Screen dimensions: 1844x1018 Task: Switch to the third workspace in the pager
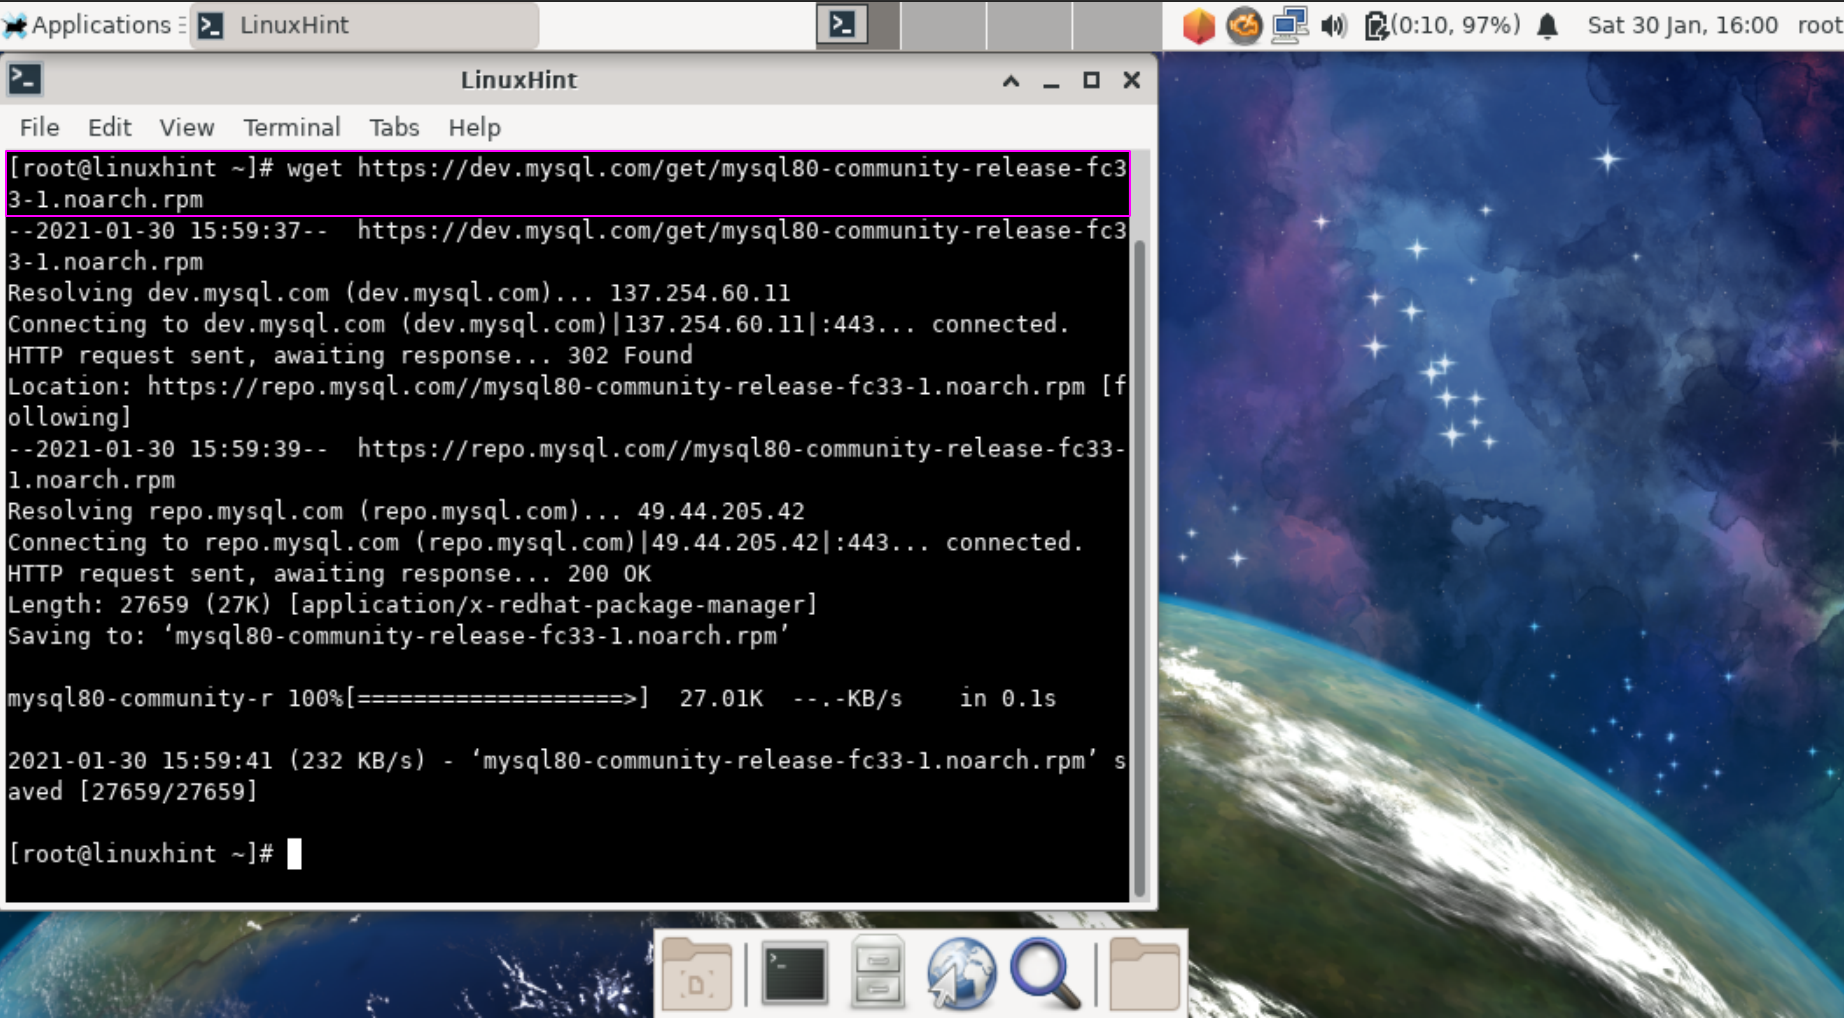(1029, 25)
